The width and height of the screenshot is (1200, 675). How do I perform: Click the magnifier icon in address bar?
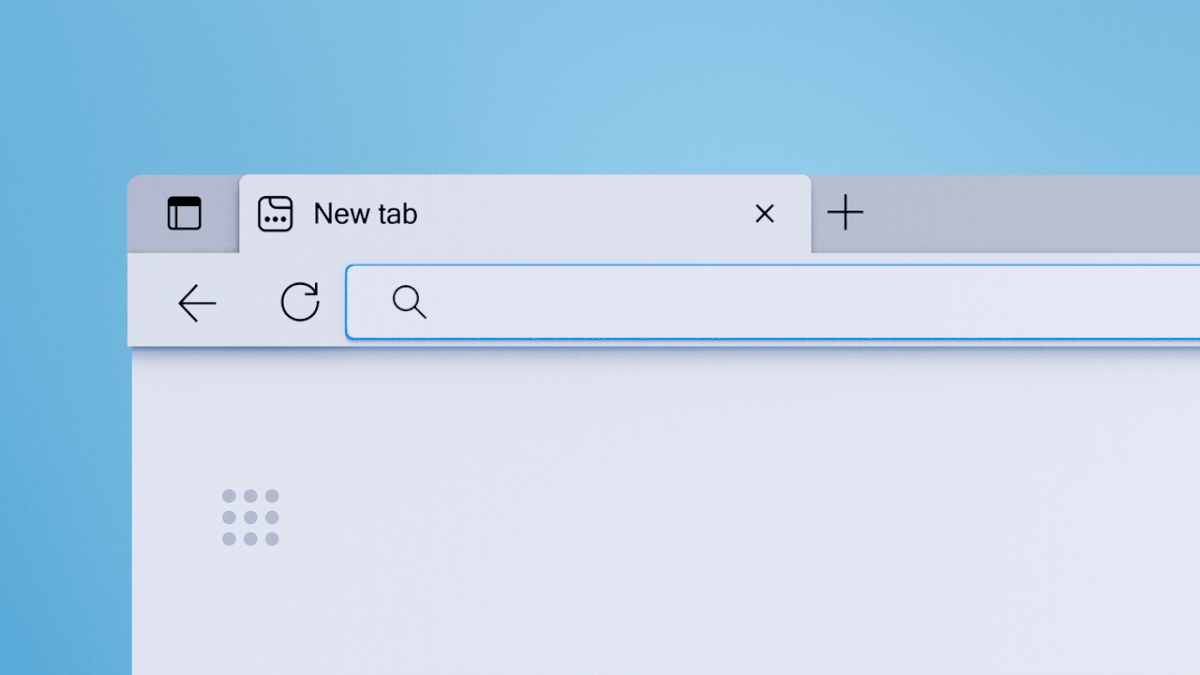click(x=409, y=302)
